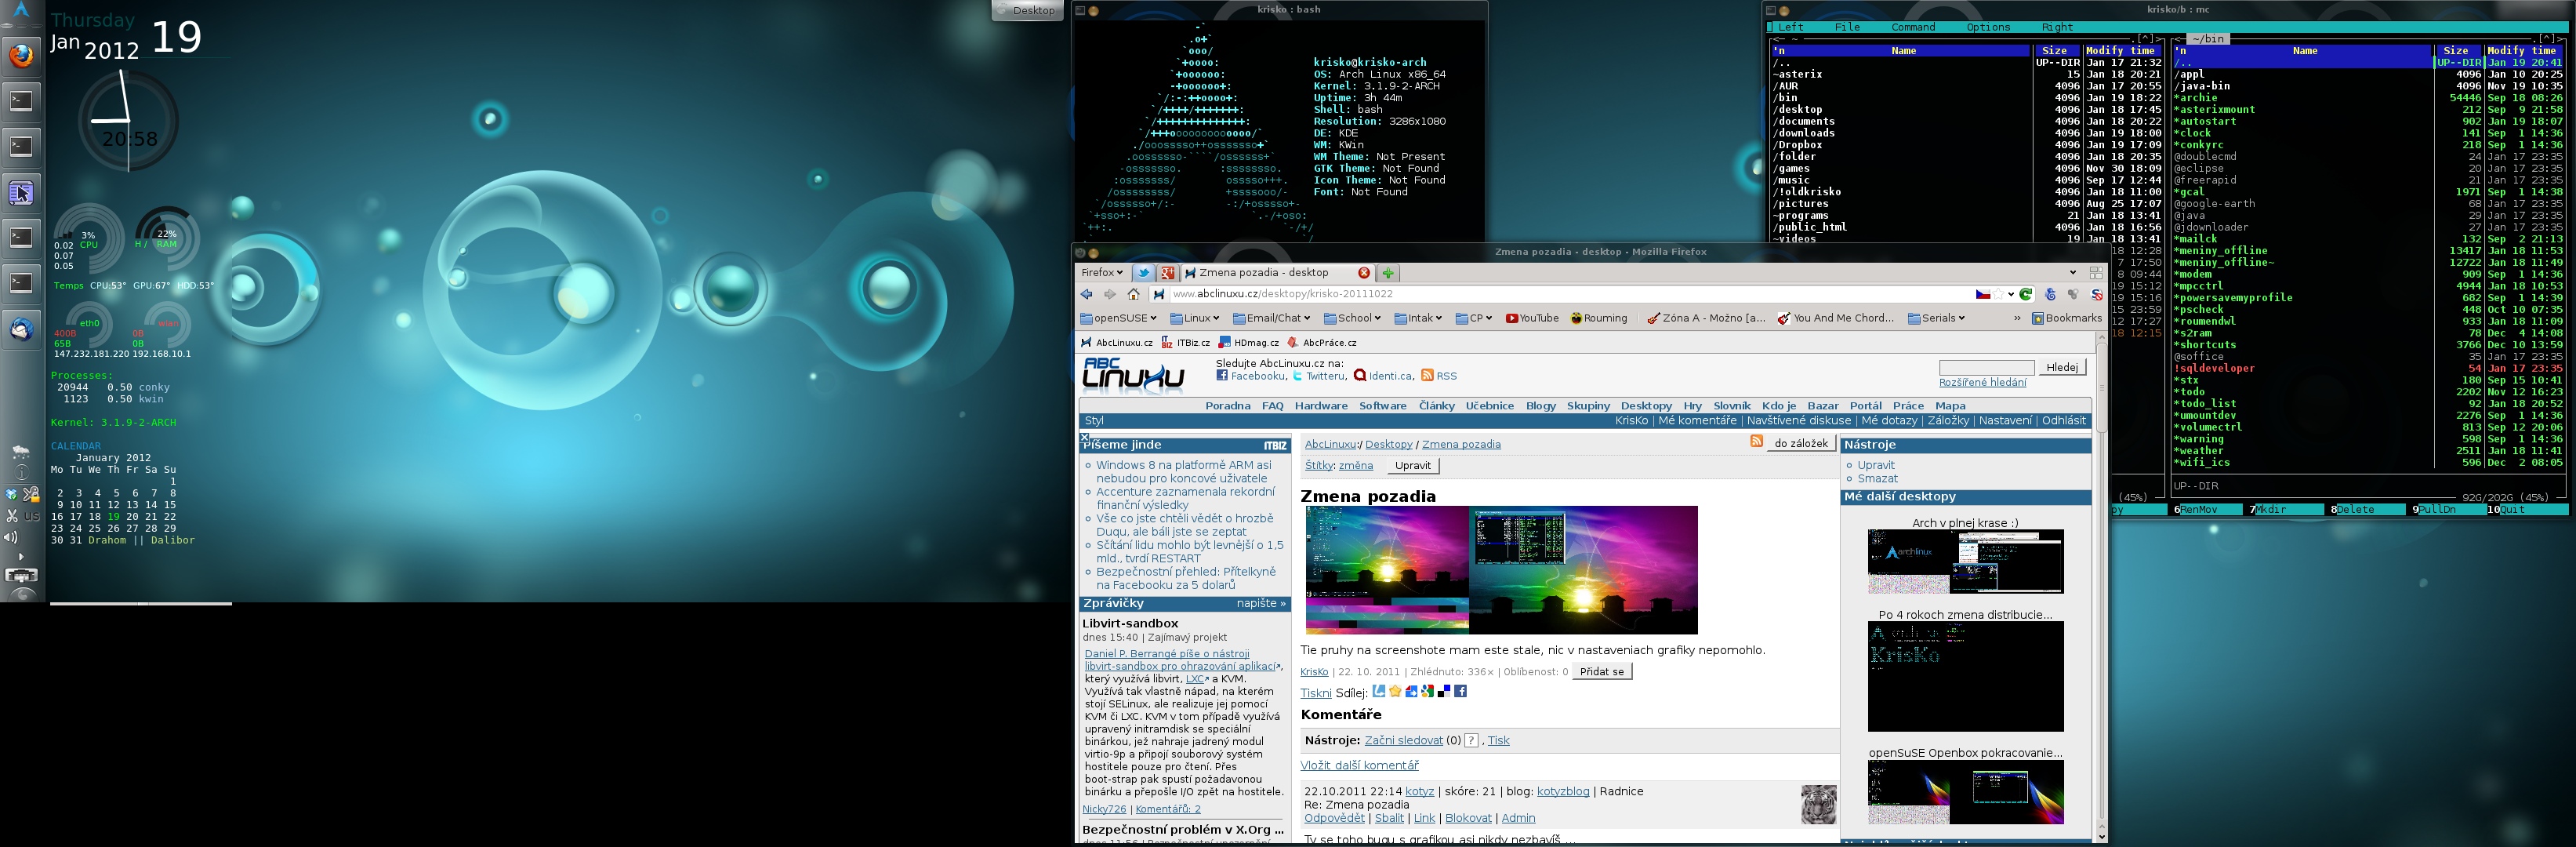Go back in Firefox history

[x=1087, y=294]
